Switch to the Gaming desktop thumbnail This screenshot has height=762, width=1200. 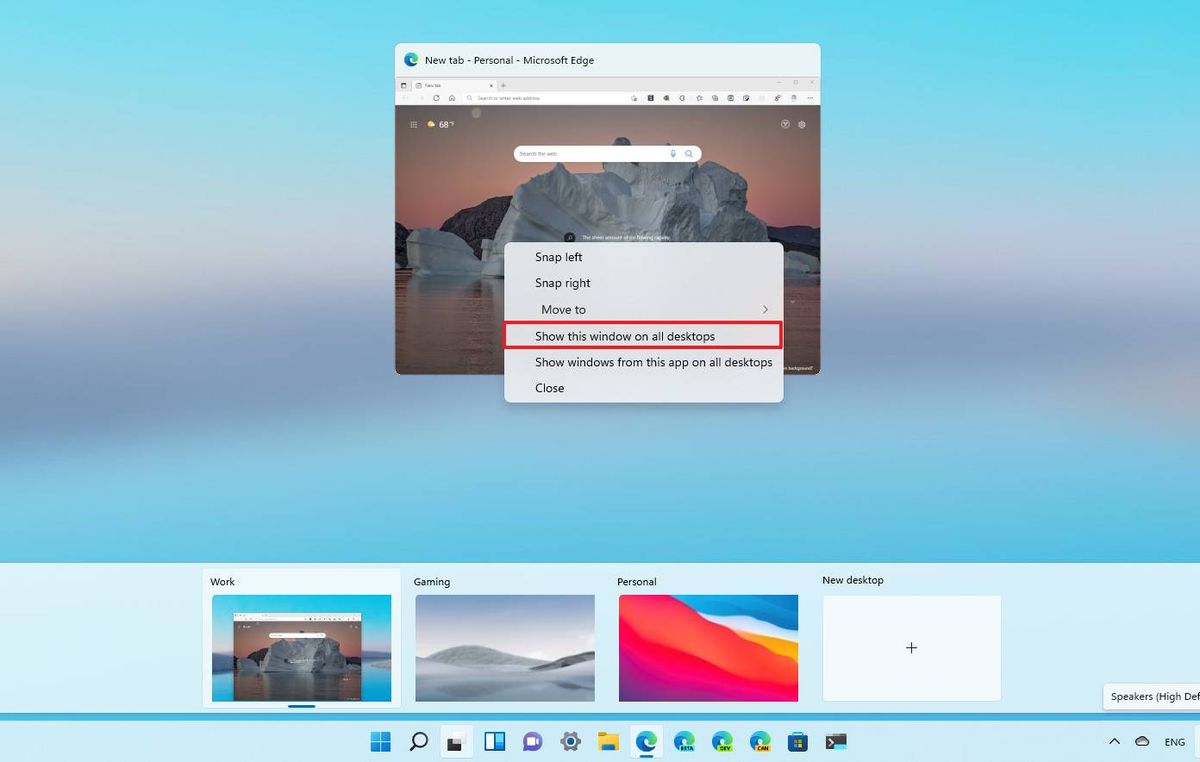[x=504, y=648]
